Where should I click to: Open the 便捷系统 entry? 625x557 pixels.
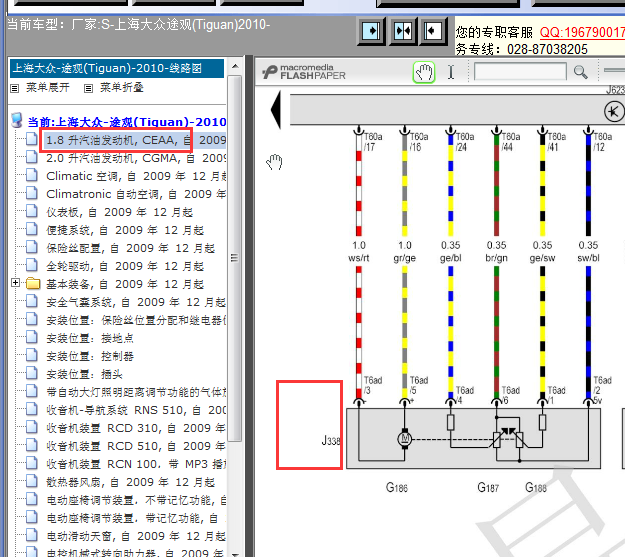125,230
